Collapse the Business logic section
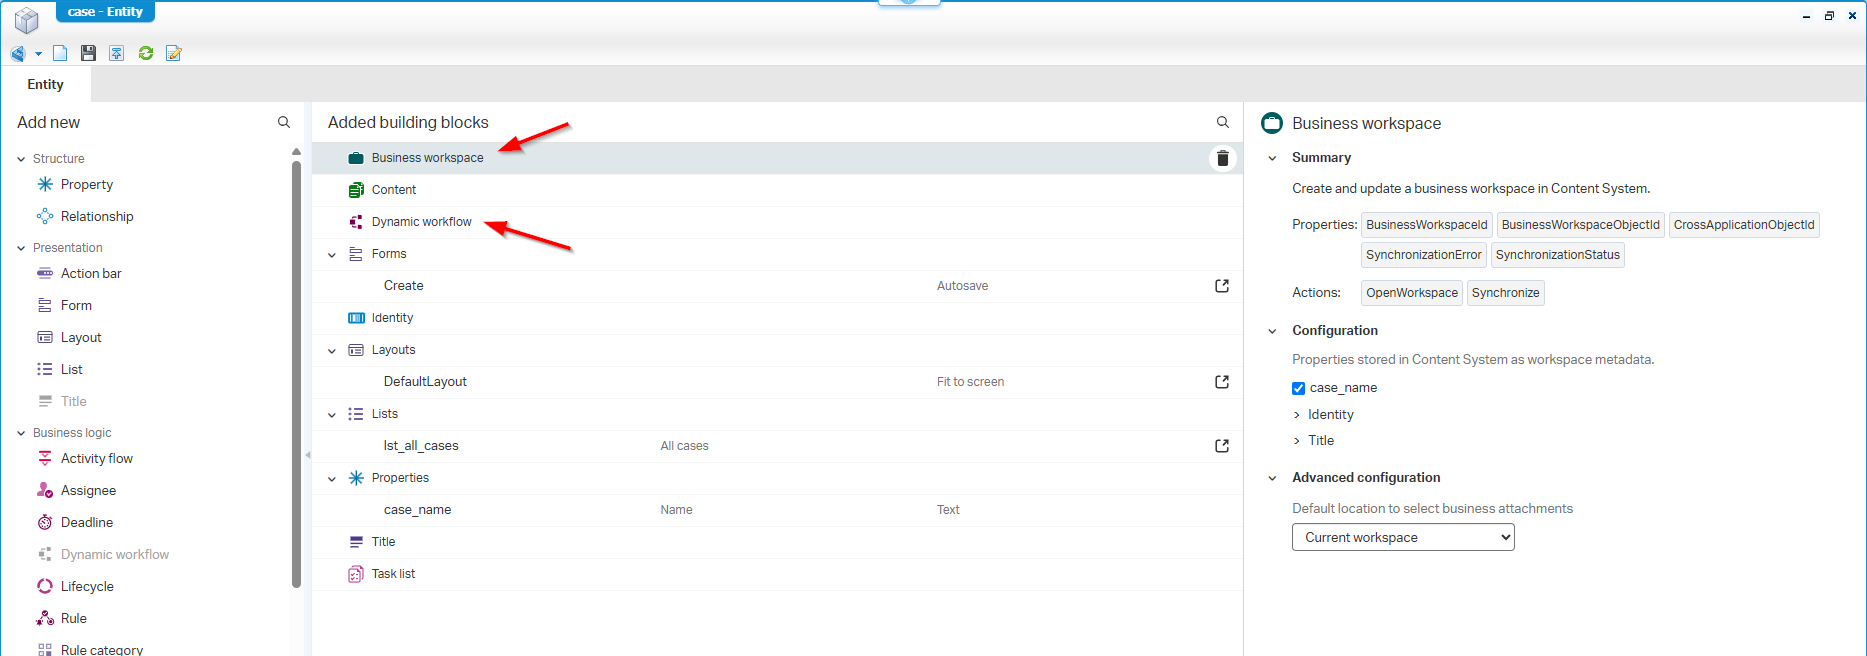 (21, 433)
